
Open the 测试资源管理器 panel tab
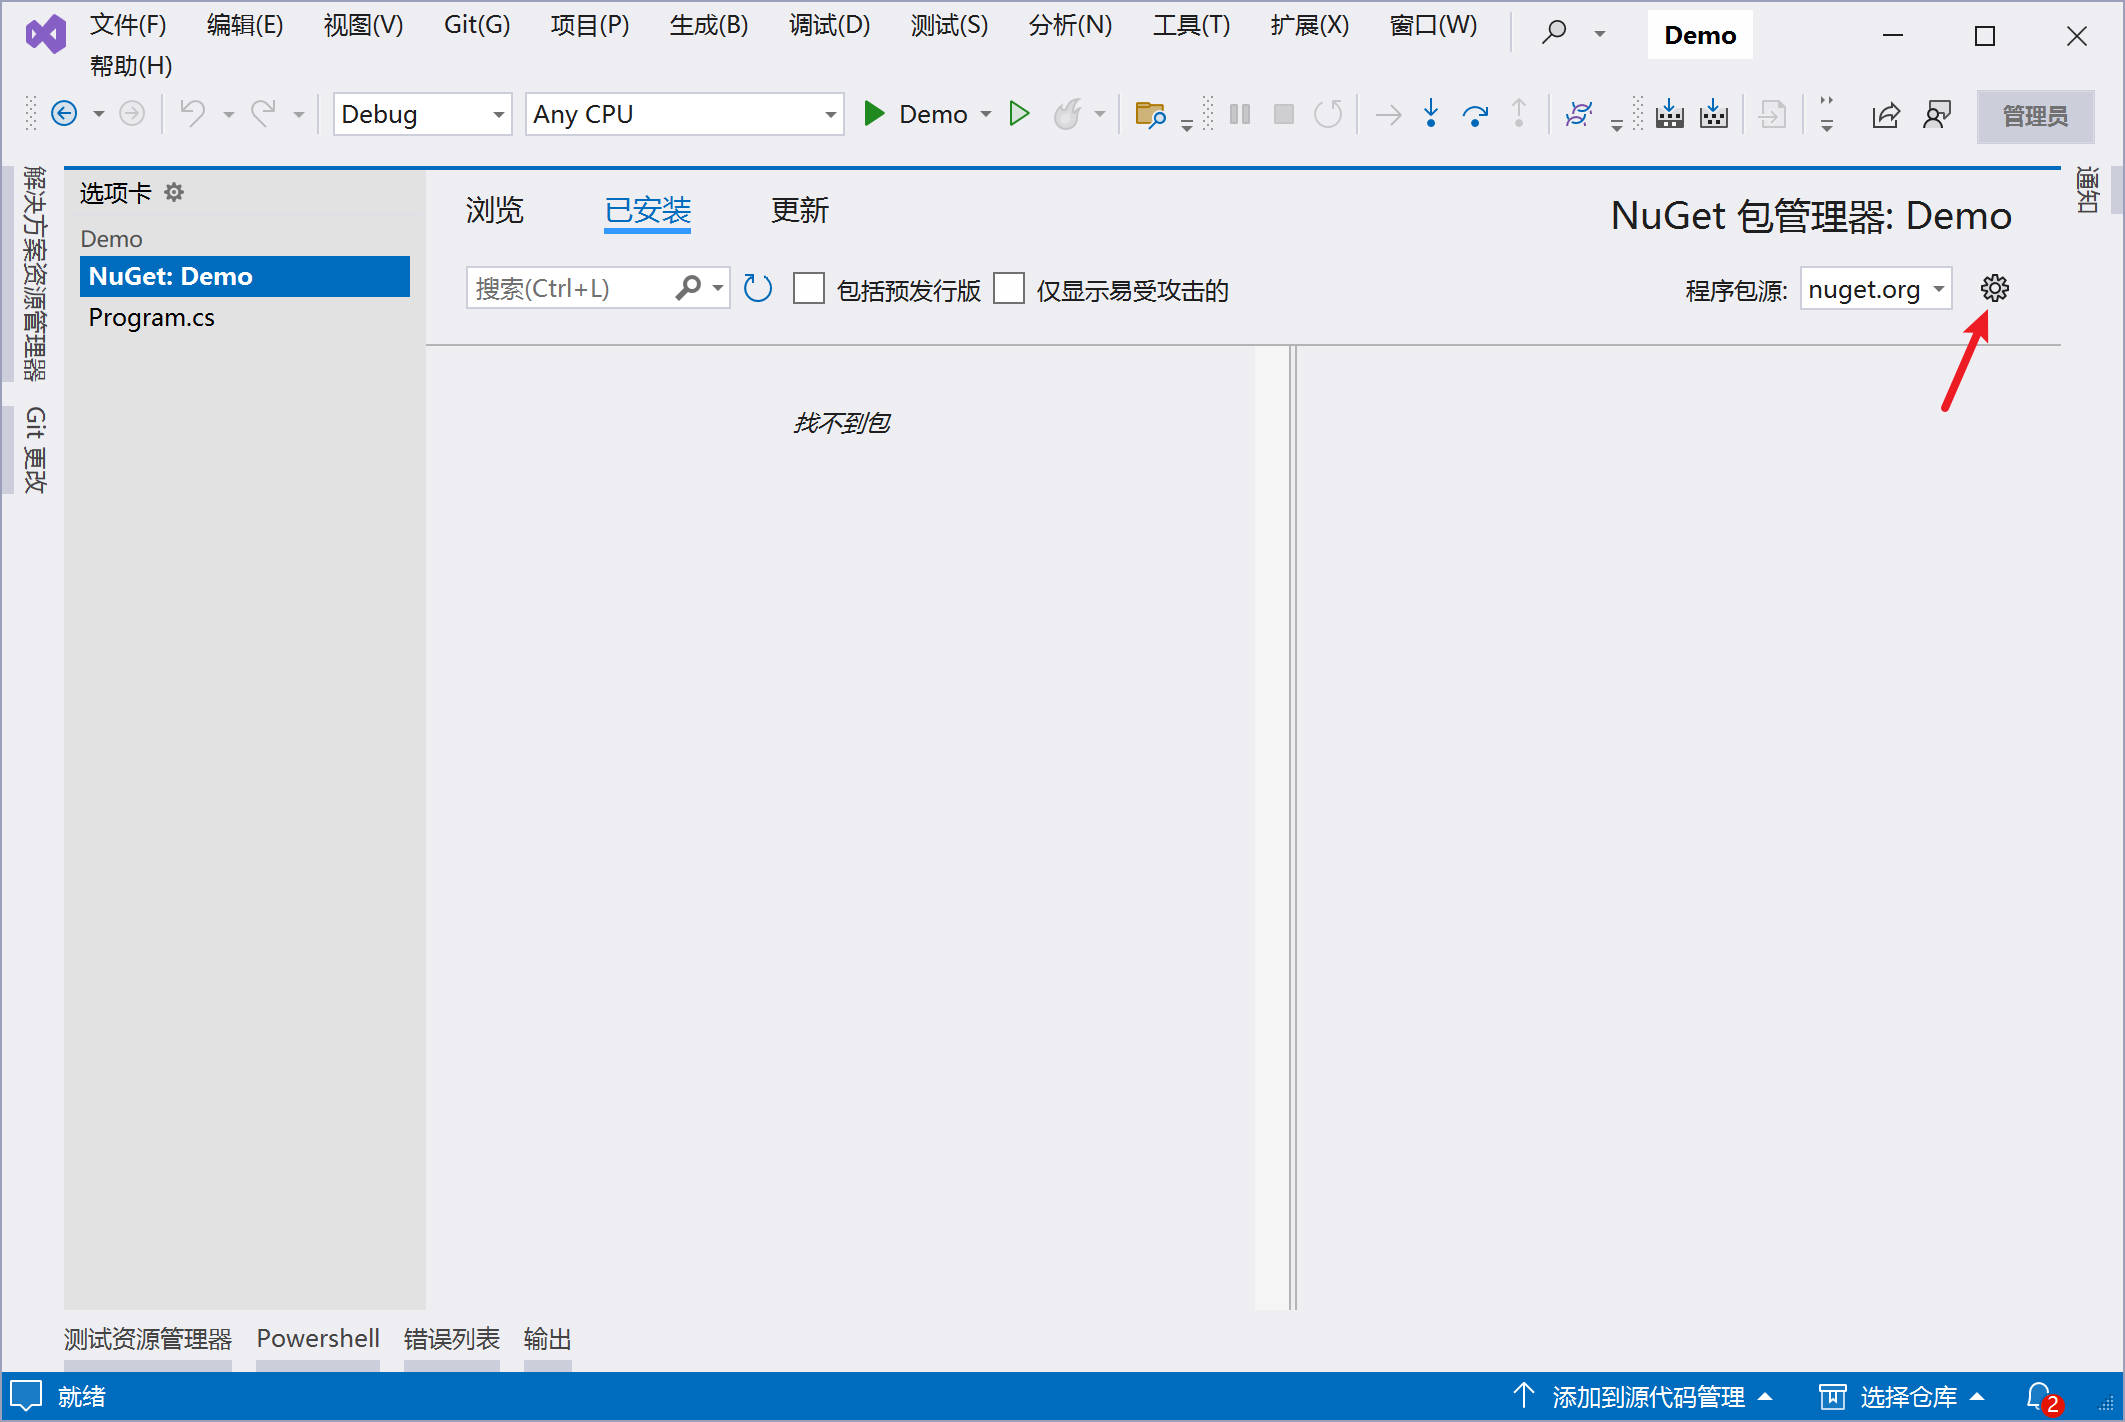[x=148, y=1339]
